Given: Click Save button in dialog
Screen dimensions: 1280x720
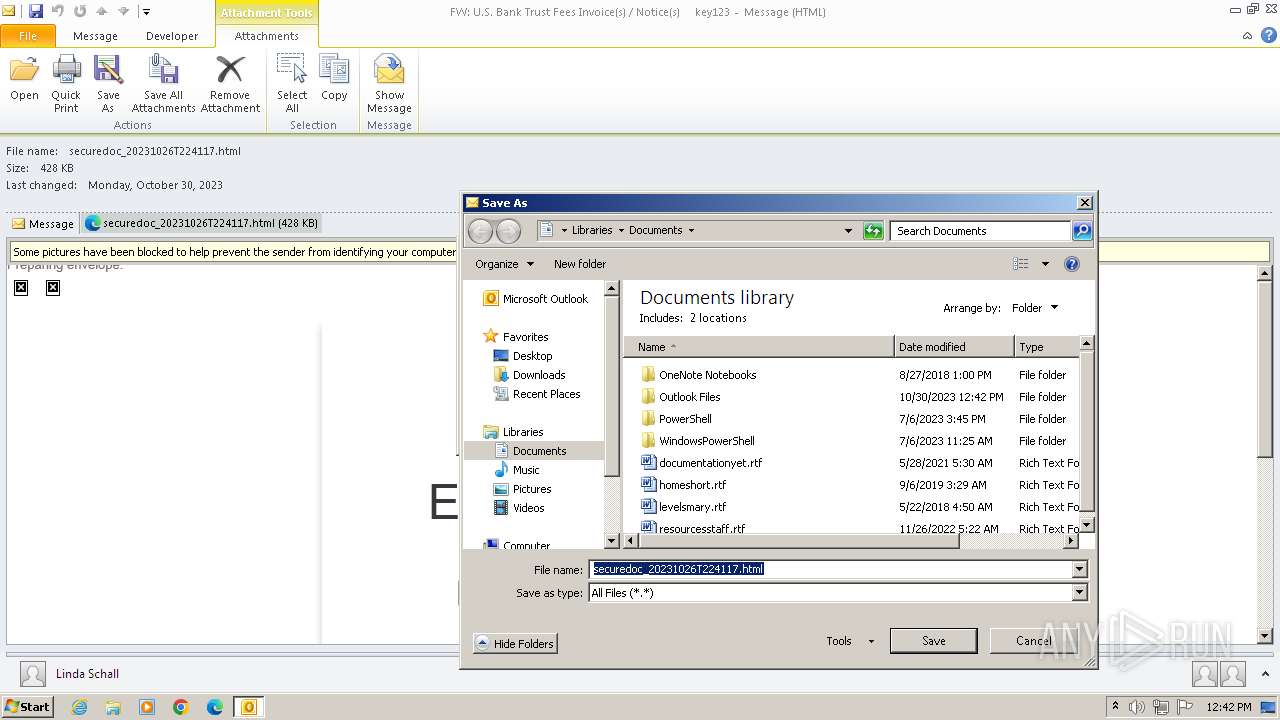Looking at the screenshot, I should (x=934, y=641).
